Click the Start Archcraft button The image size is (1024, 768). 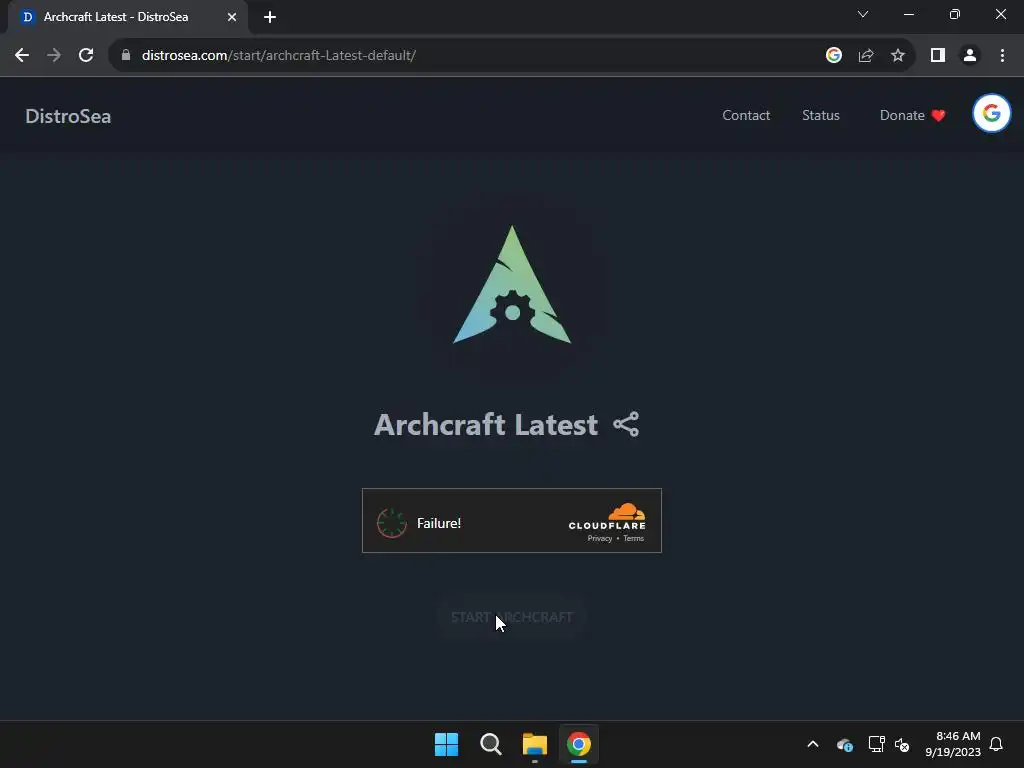tap(511, 617)
